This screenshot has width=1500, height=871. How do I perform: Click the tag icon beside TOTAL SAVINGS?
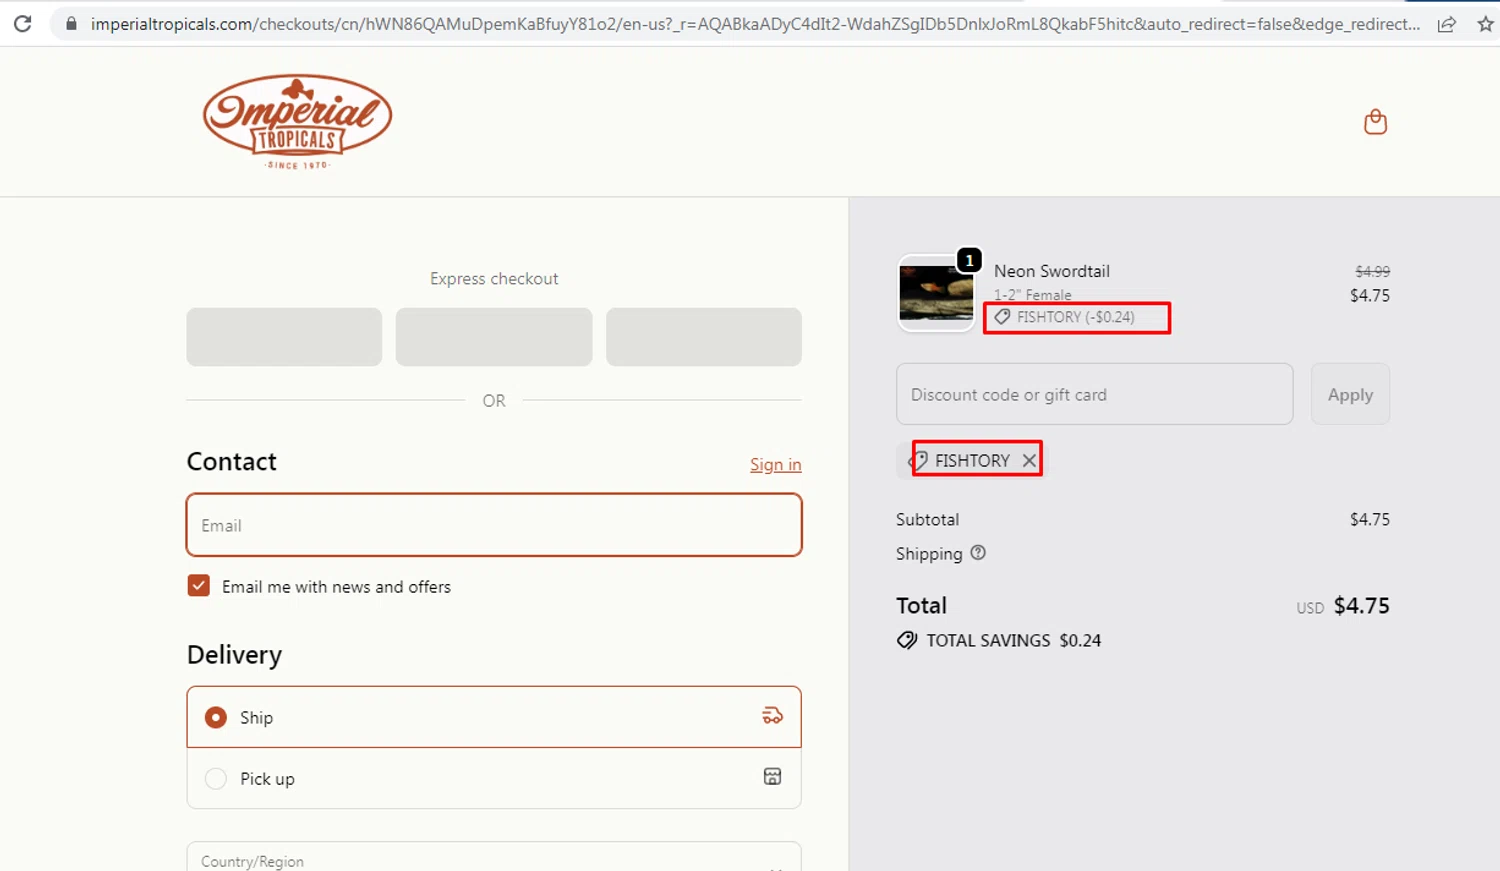pyautogui.click(x=907, y=640)
